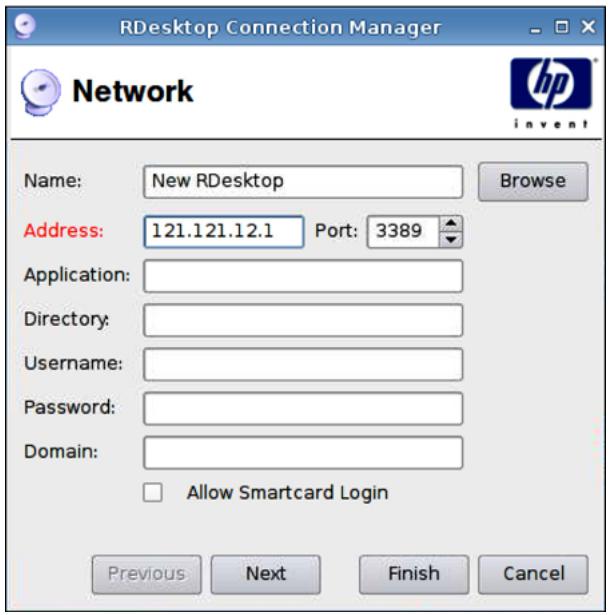Click the Network heading text
Image resolution: width=609 pixels, height=615 pixels.
(133, 91)
